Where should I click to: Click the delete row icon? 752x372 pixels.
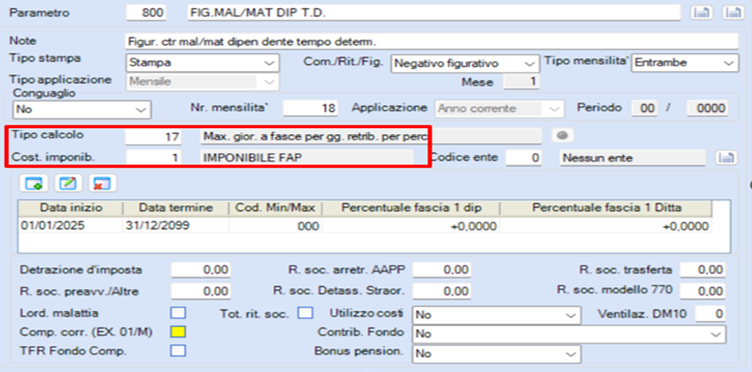(103, 183)
